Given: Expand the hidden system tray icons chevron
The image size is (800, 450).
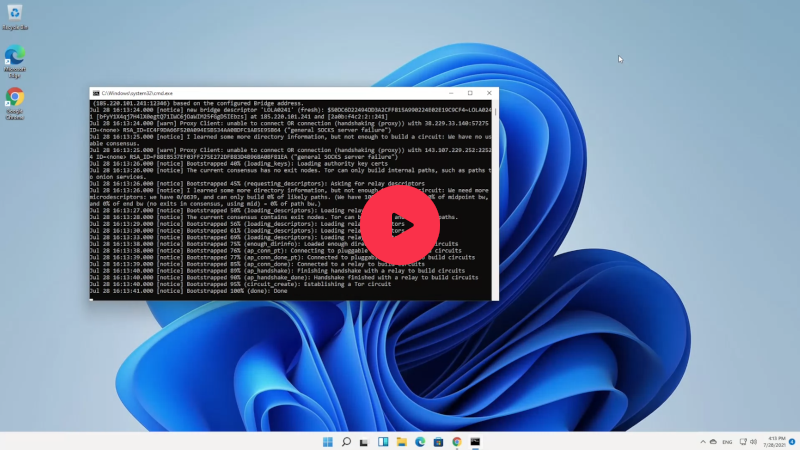Looking at the screenshot, I should 703,441.
